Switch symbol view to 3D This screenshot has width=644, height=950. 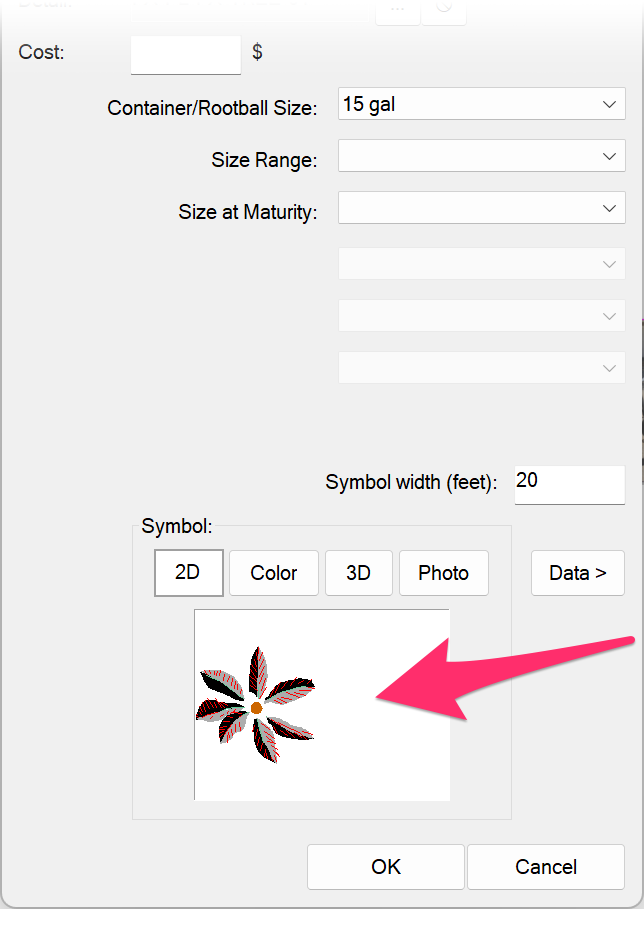click(x=359, y=573)
